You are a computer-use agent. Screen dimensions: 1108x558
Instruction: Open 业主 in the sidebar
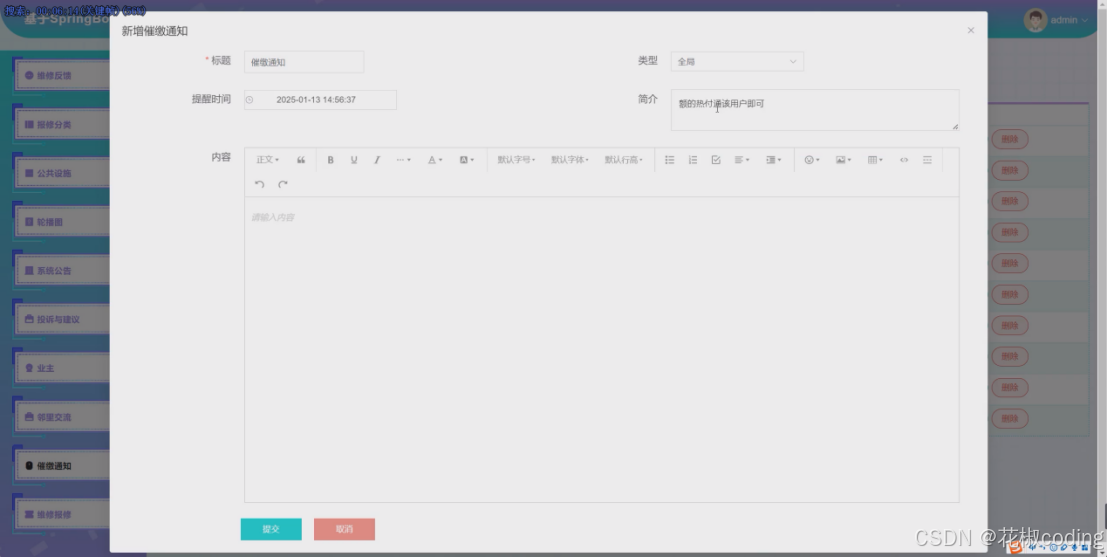click(62, 368)
